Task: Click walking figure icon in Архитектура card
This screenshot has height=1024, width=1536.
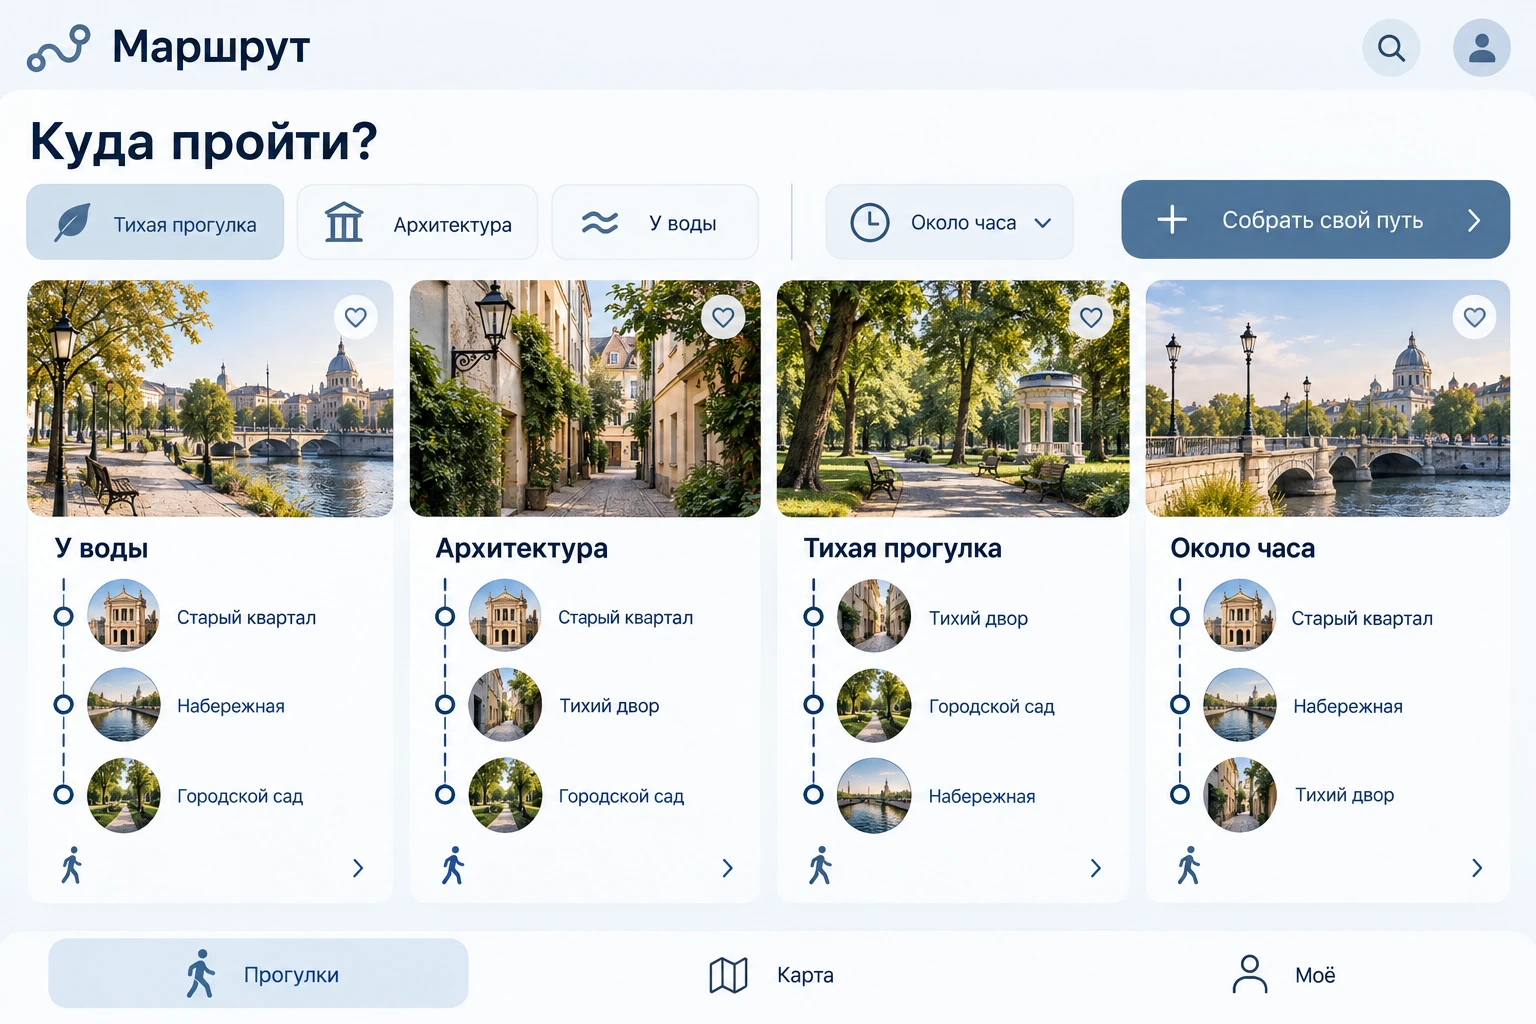Action: pyautogui.click(x=453, y=866)
